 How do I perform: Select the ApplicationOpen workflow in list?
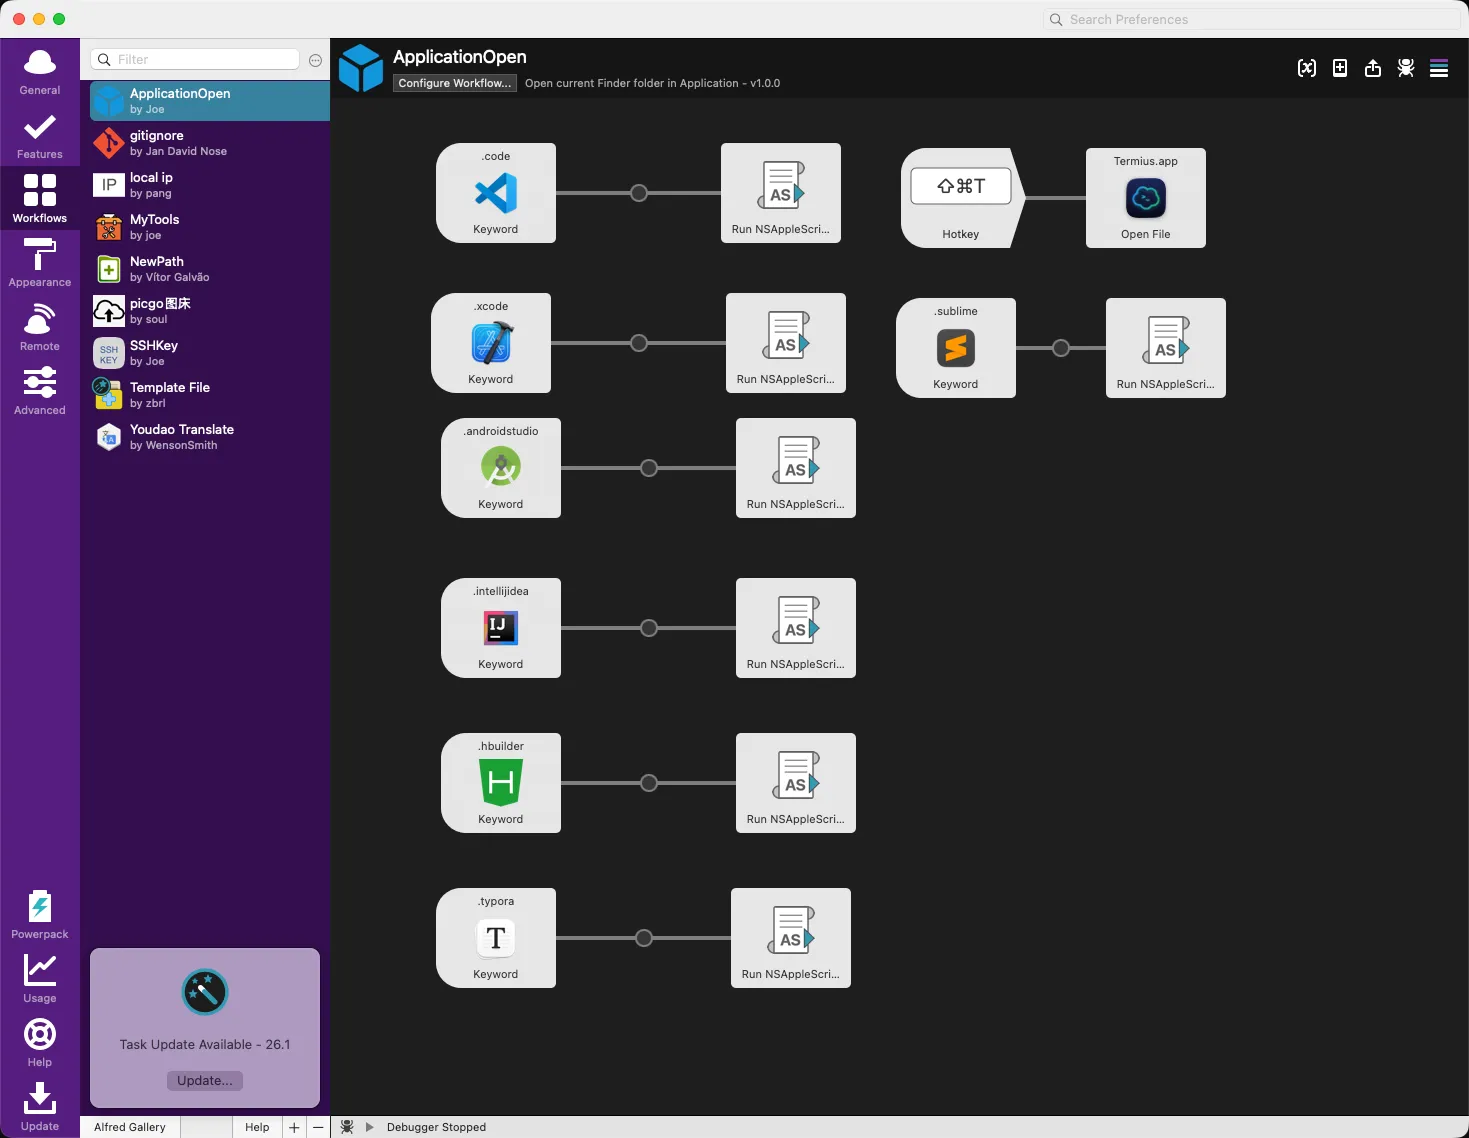210,100
